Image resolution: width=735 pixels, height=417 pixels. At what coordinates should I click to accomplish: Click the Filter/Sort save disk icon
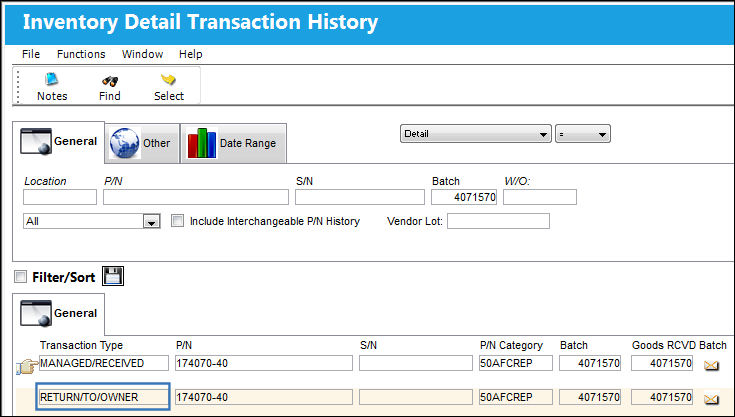[113, 276]
